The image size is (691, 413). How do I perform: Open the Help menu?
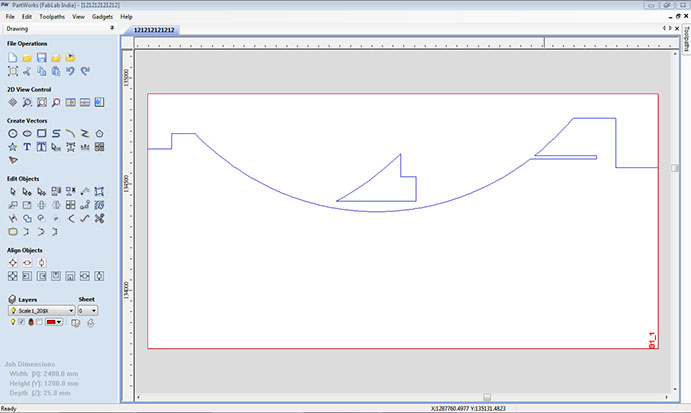tap(126, 16)
